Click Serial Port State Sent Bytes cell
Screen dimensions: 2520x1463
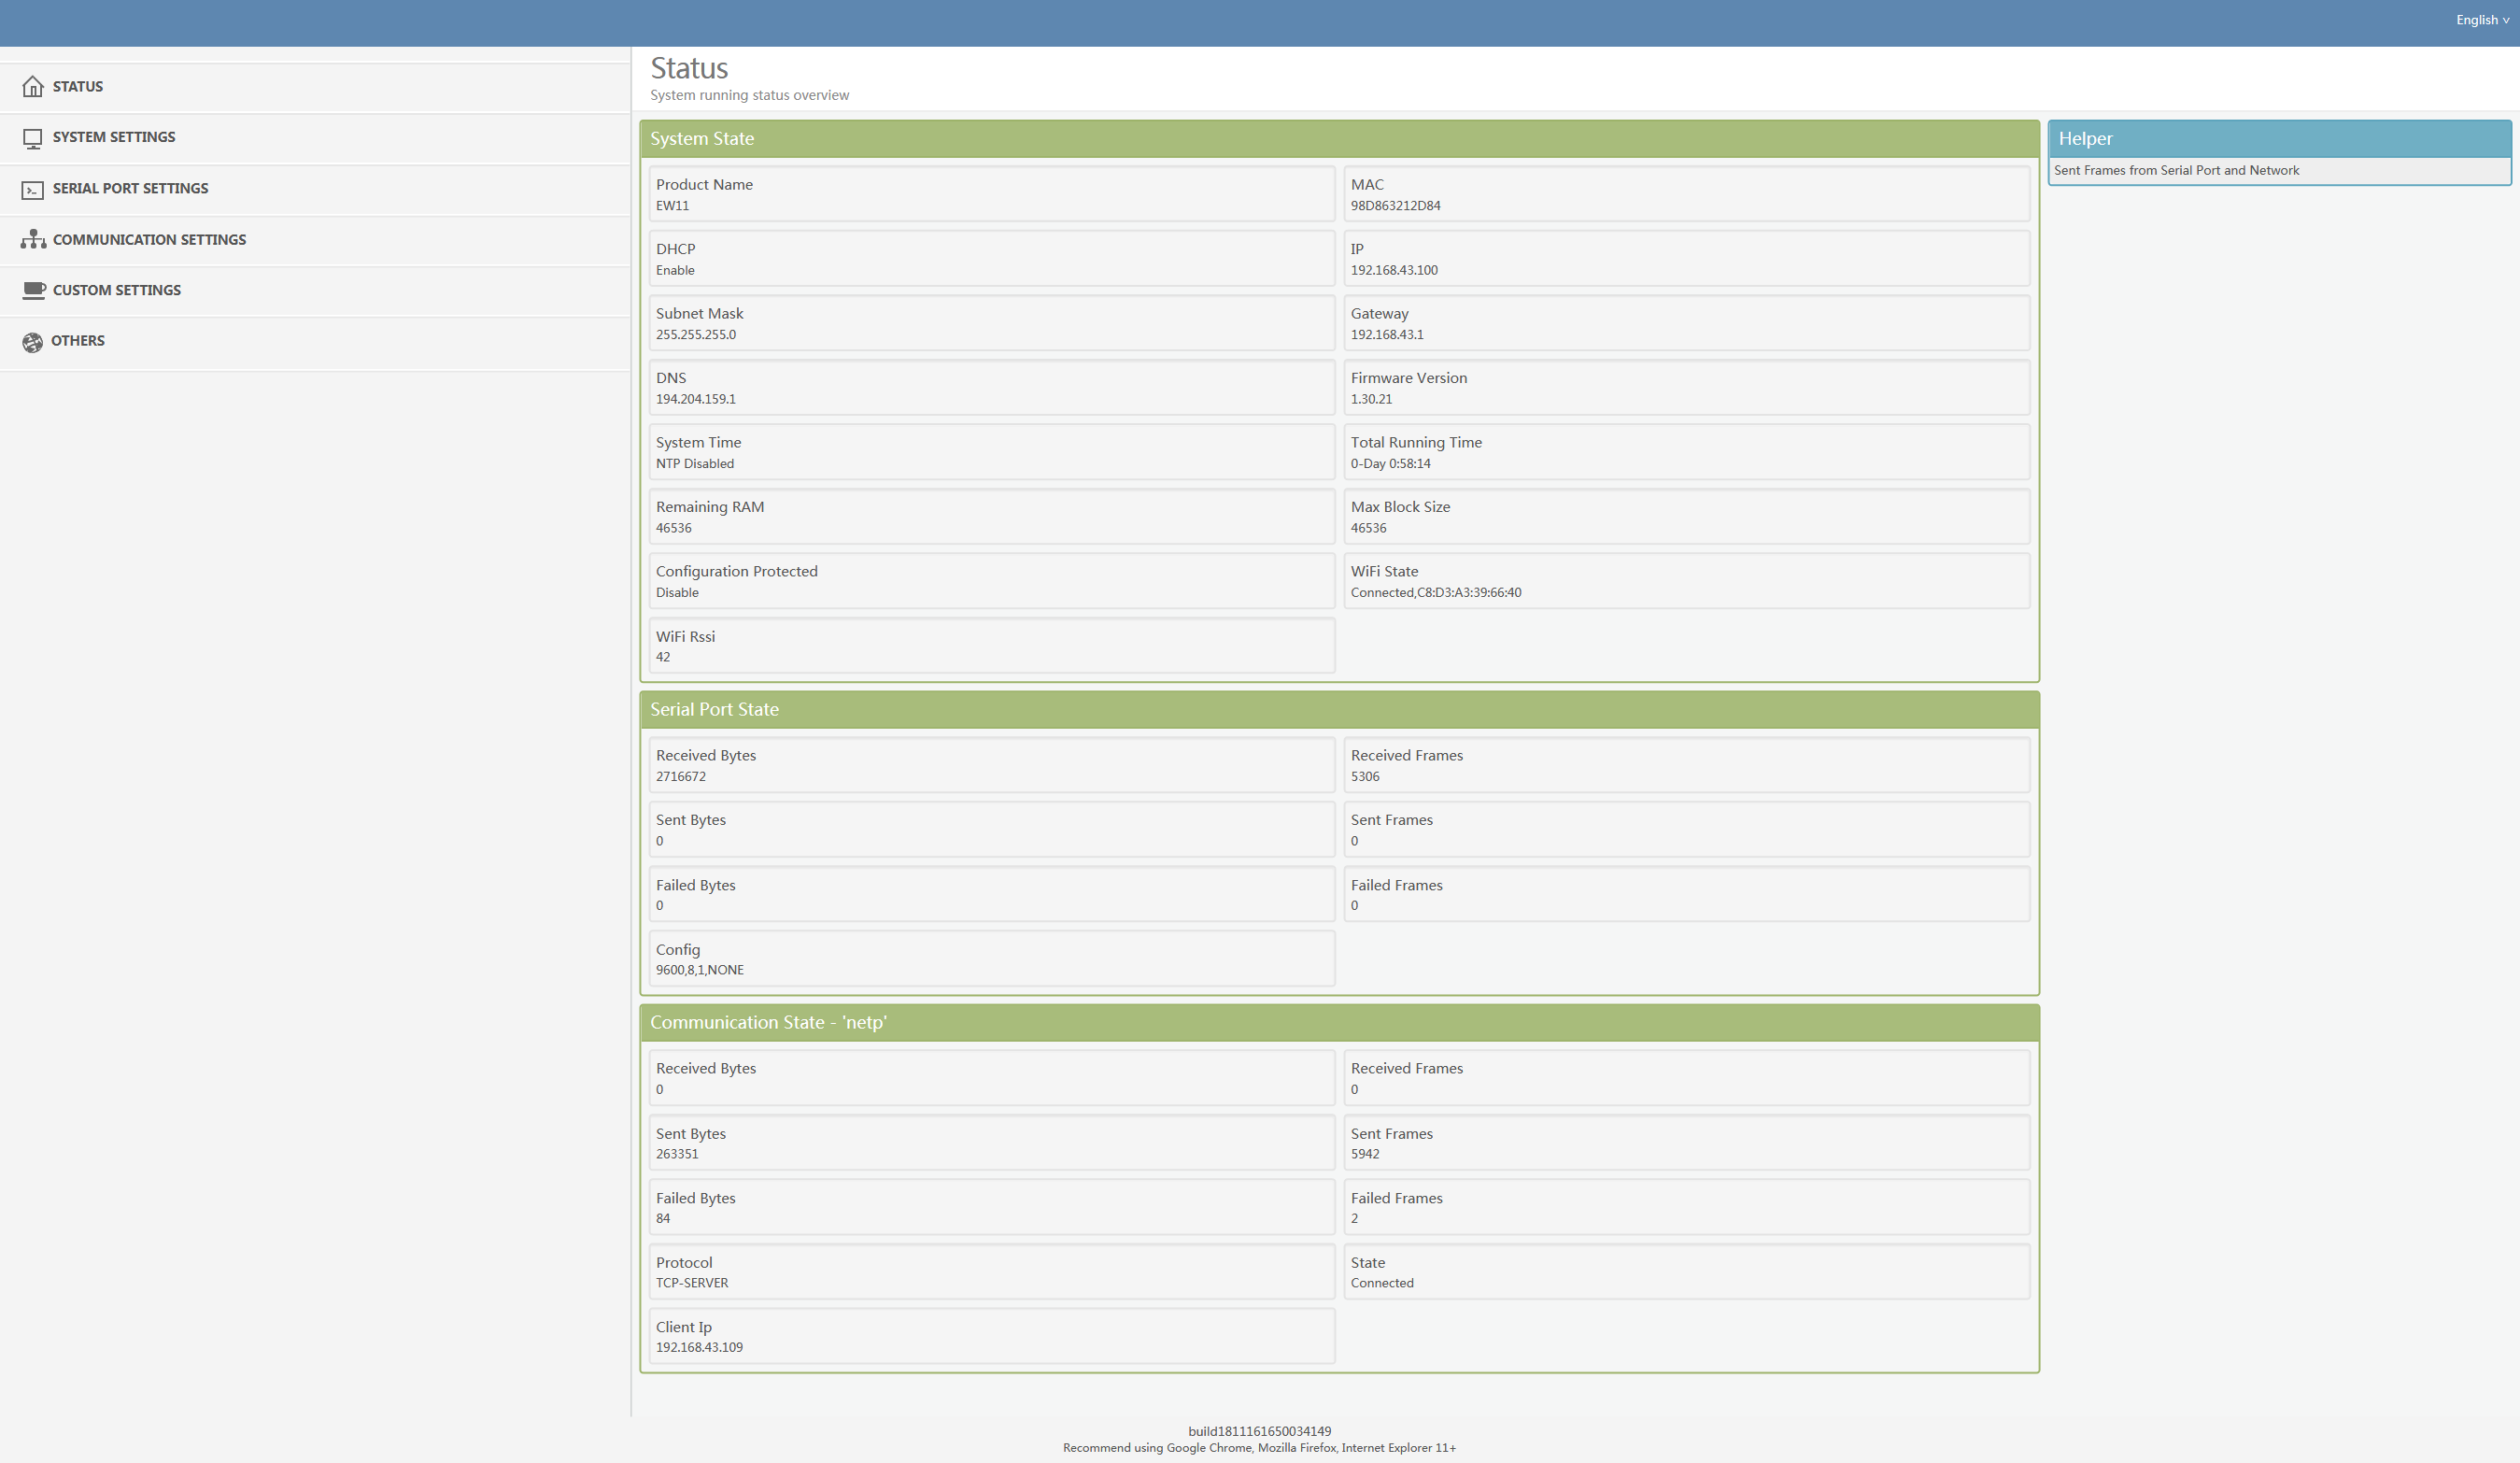(x=991, y=829)
